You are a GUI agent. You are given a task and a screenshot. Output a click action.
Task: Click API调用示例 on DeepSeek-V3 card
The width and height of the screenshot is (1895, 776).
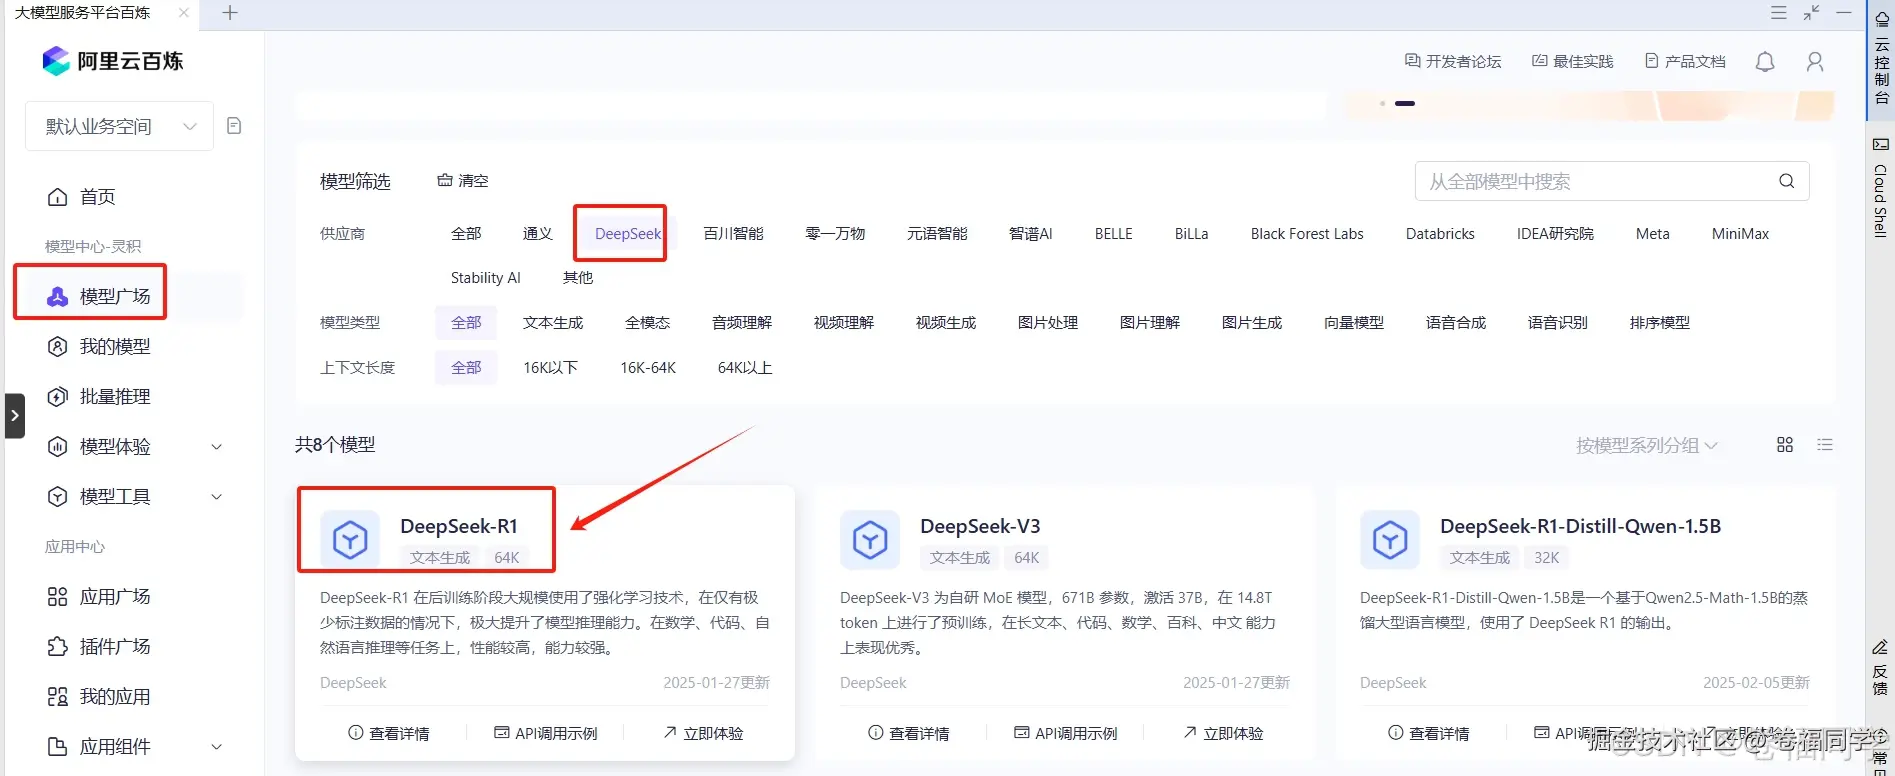(1066, 734)
